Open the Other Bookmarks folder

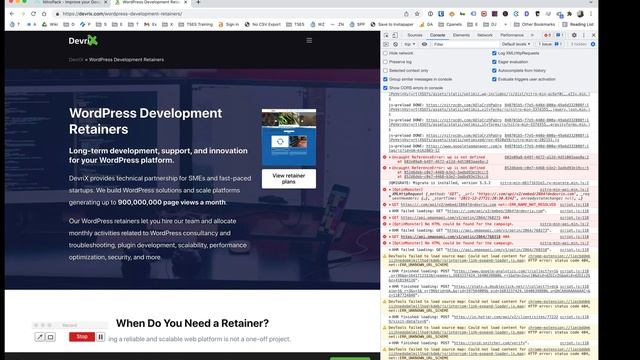coord(534,24)
